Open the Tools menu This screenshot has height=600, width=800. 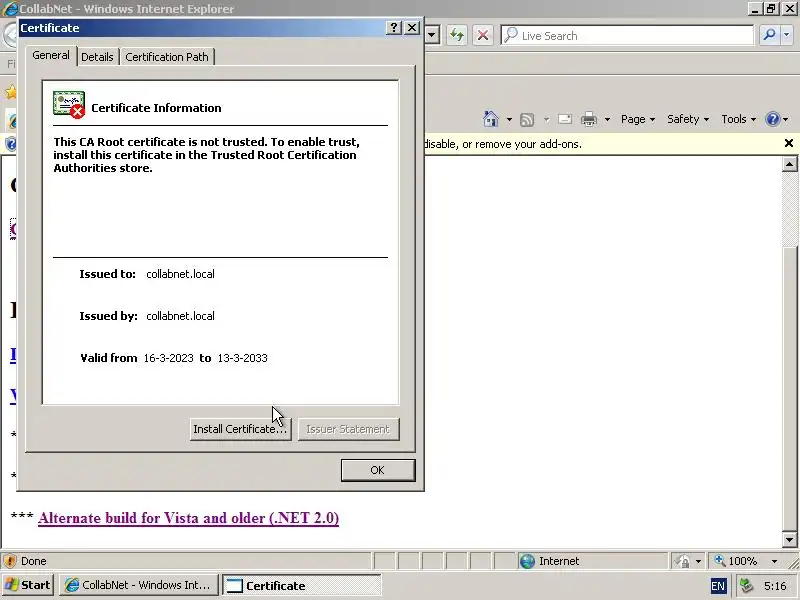(x=738, y=119)
